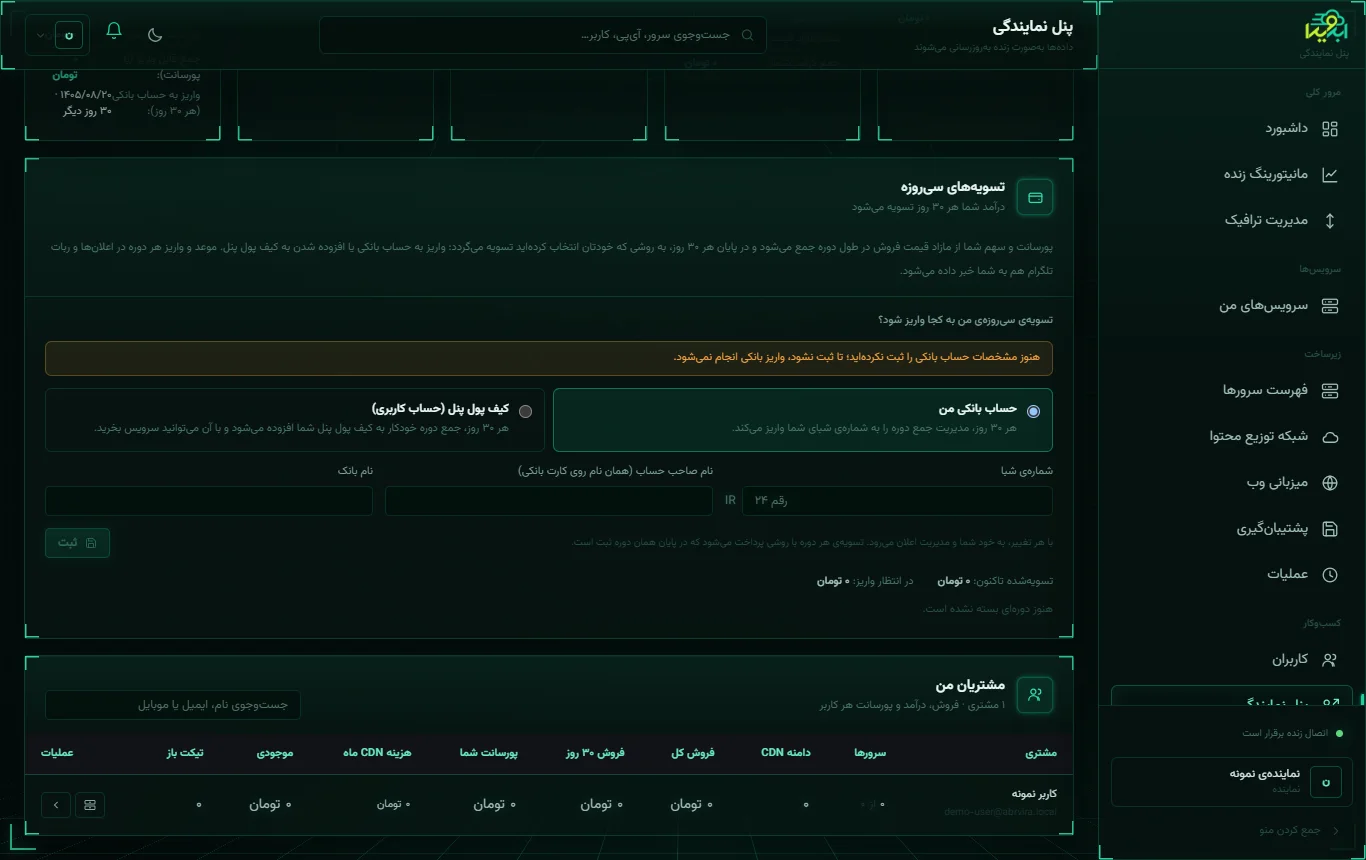Click the people icon beside مشتریان من
The width and height of the screenshot is (1366, 860).
(1034, 695)
